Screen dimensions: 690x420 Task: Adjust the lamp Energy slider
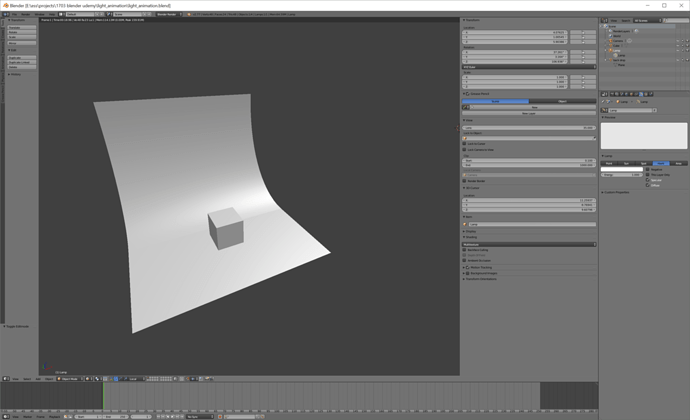coord(622,175)
